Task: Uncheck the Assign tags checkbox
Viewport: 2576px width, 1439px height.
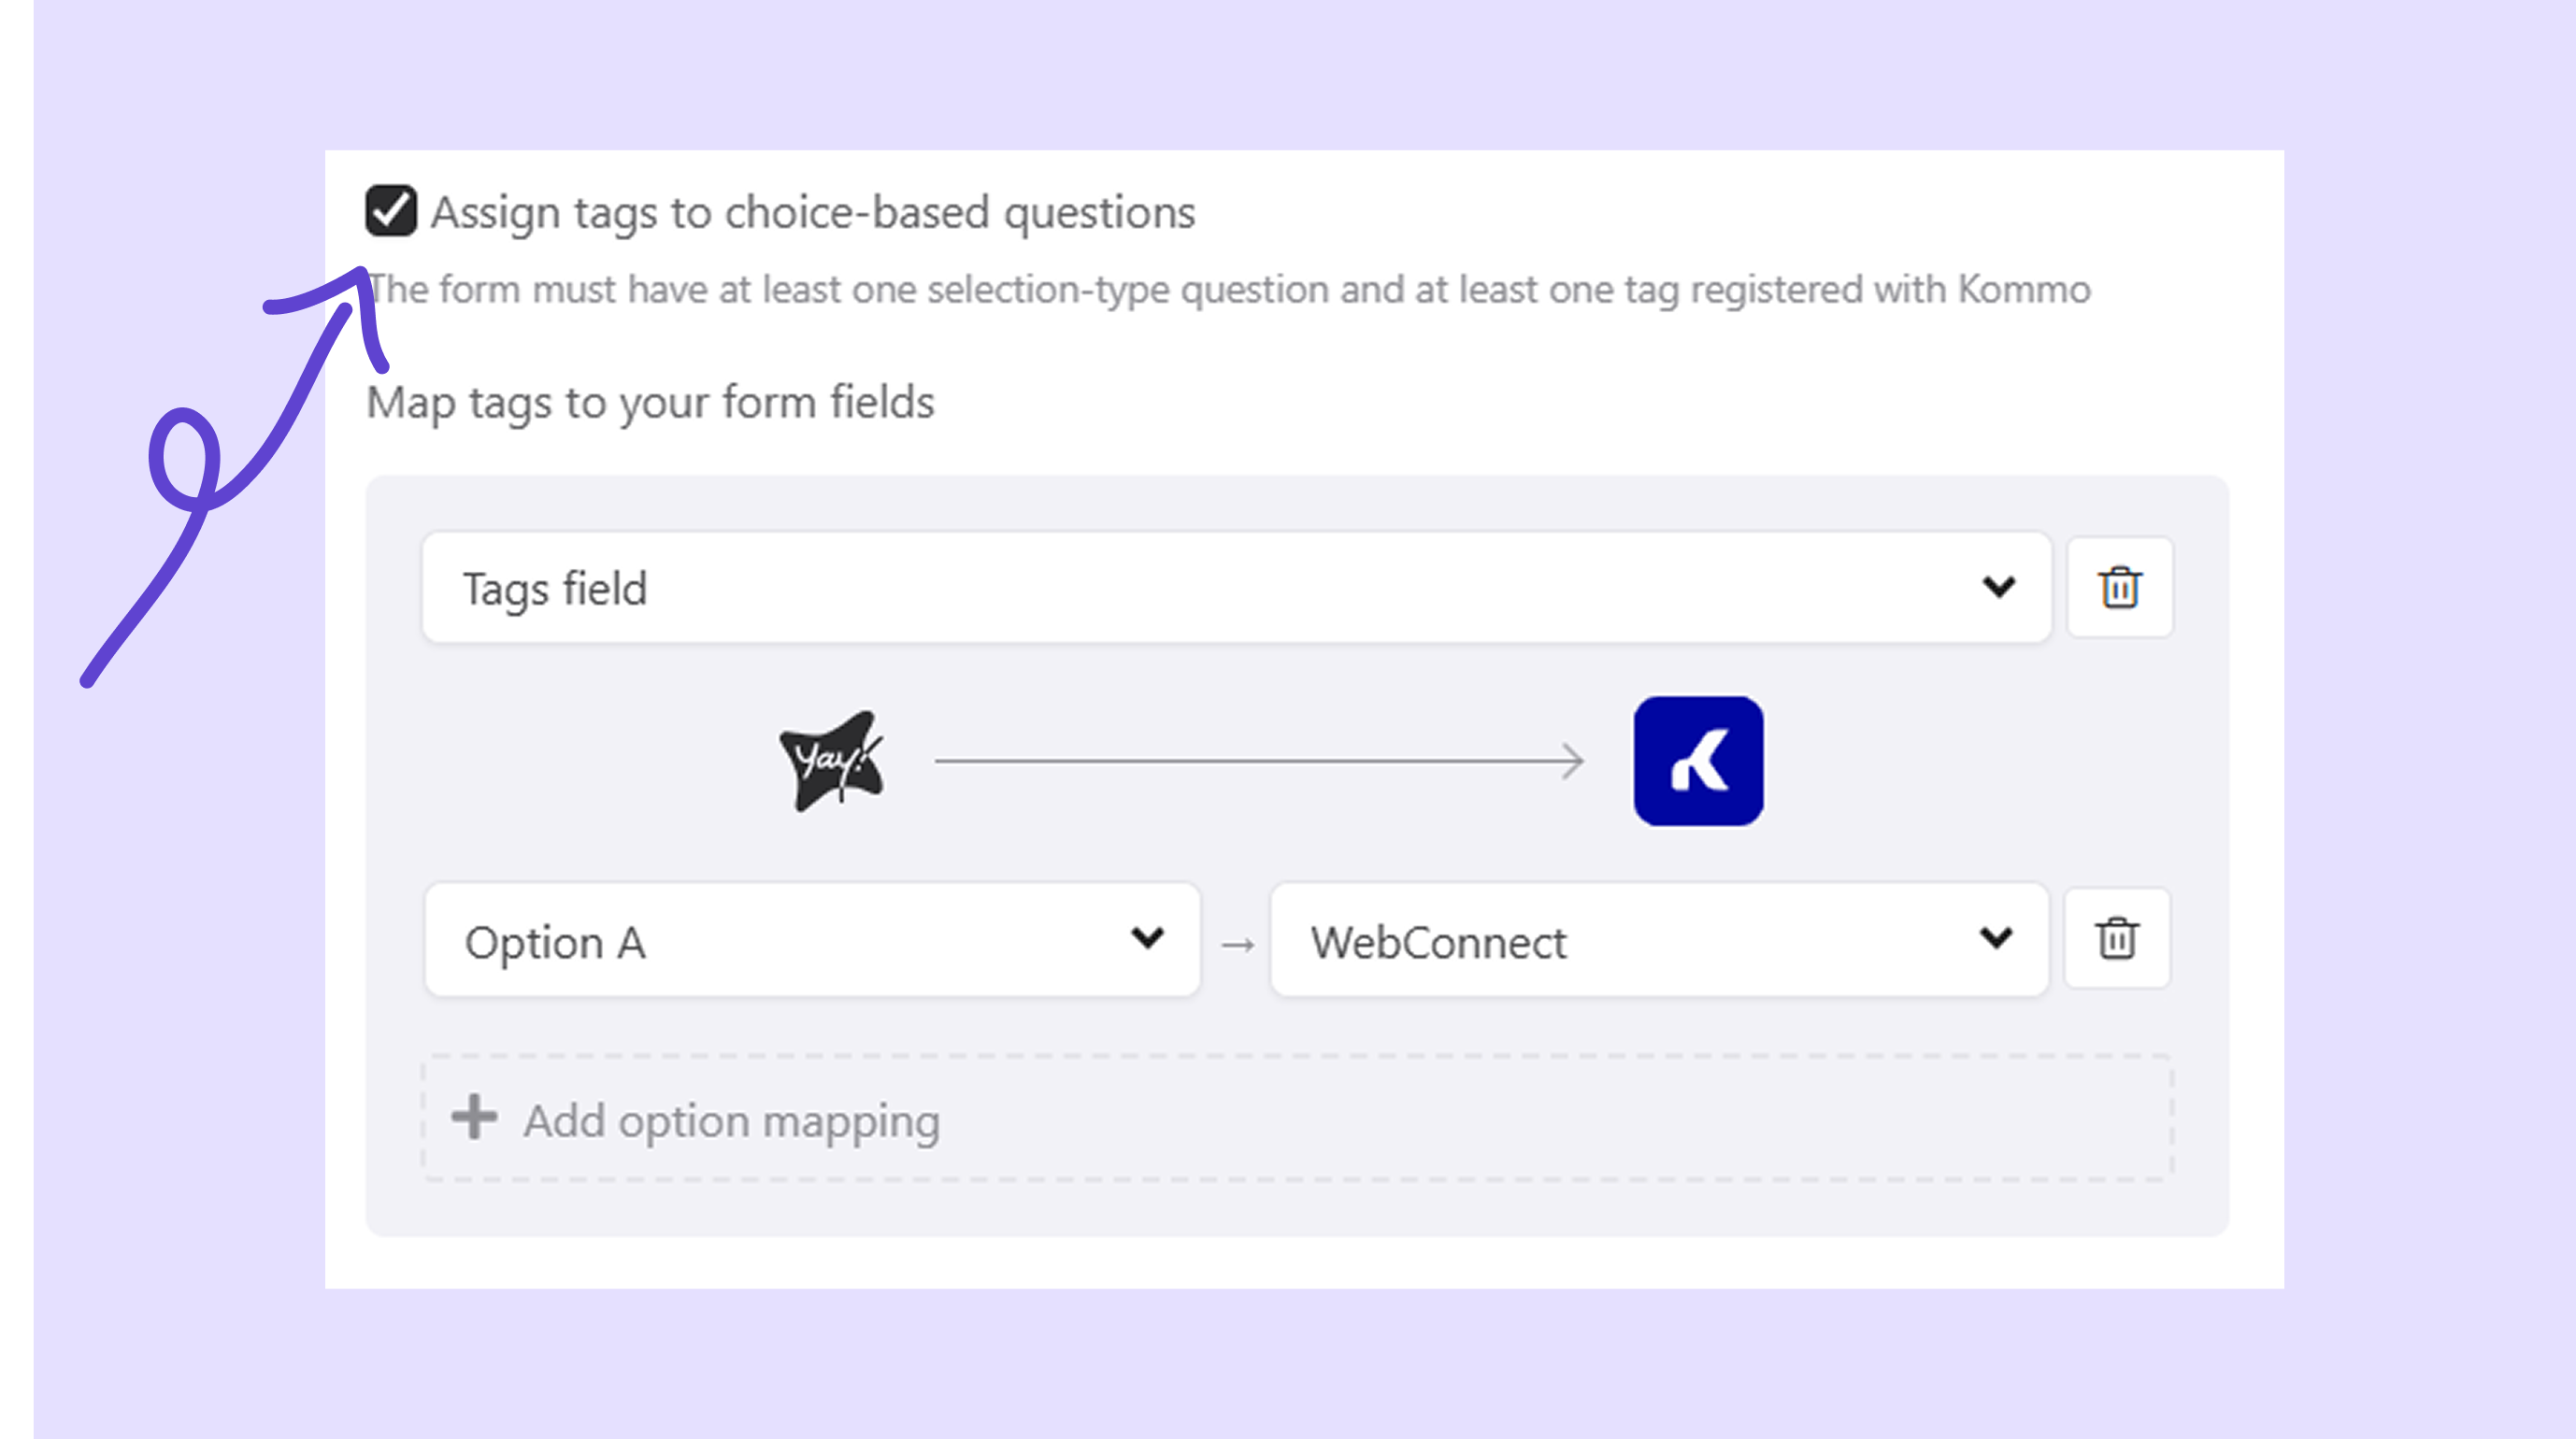Action: point(390,210)
